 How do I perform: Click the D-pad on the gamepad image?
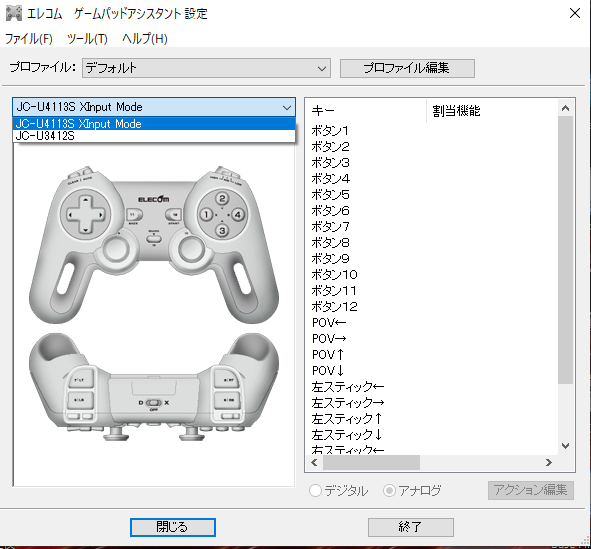coord(86,215)
